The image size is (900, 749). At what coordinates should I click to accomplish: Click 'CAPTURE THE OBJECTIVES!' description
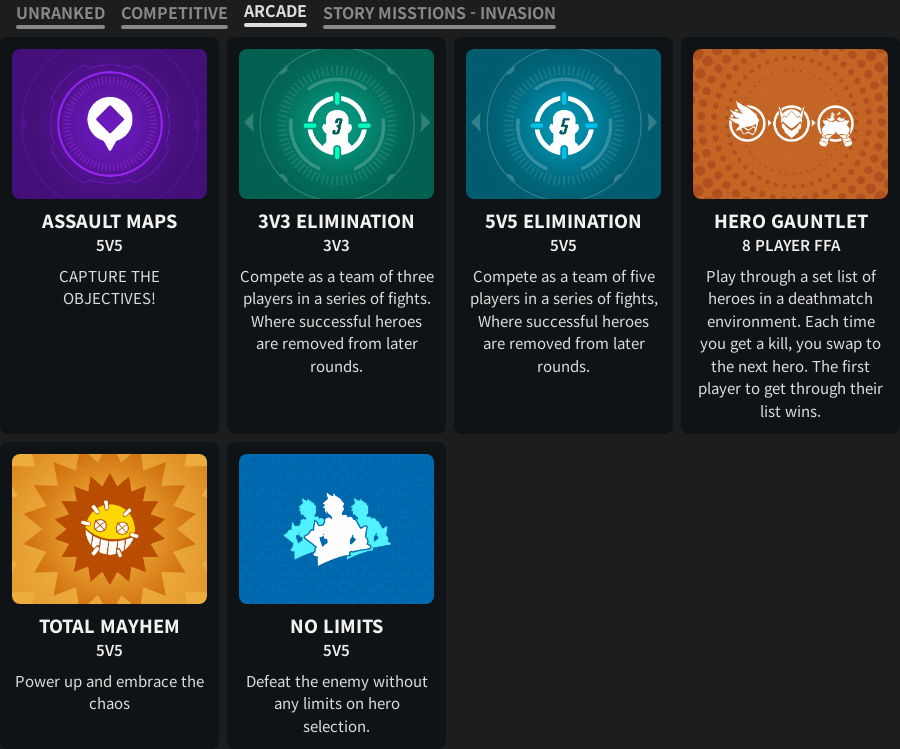(110, 288)
